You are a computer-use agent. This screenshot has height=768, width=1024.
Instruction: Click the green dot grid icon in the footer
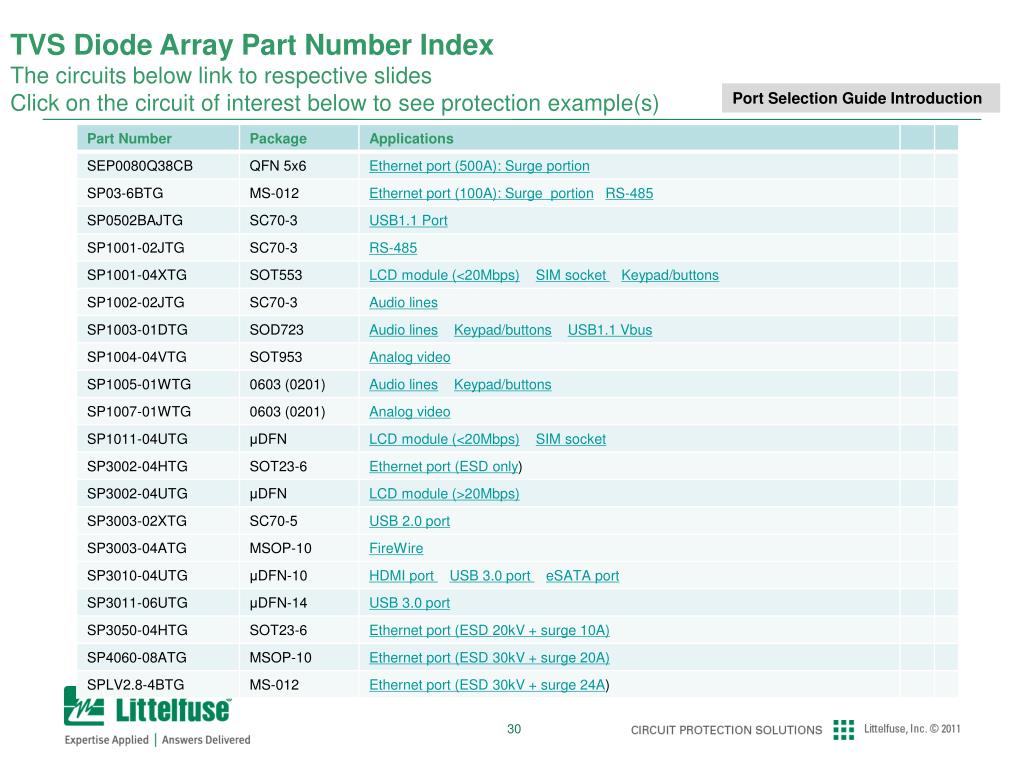843,729
